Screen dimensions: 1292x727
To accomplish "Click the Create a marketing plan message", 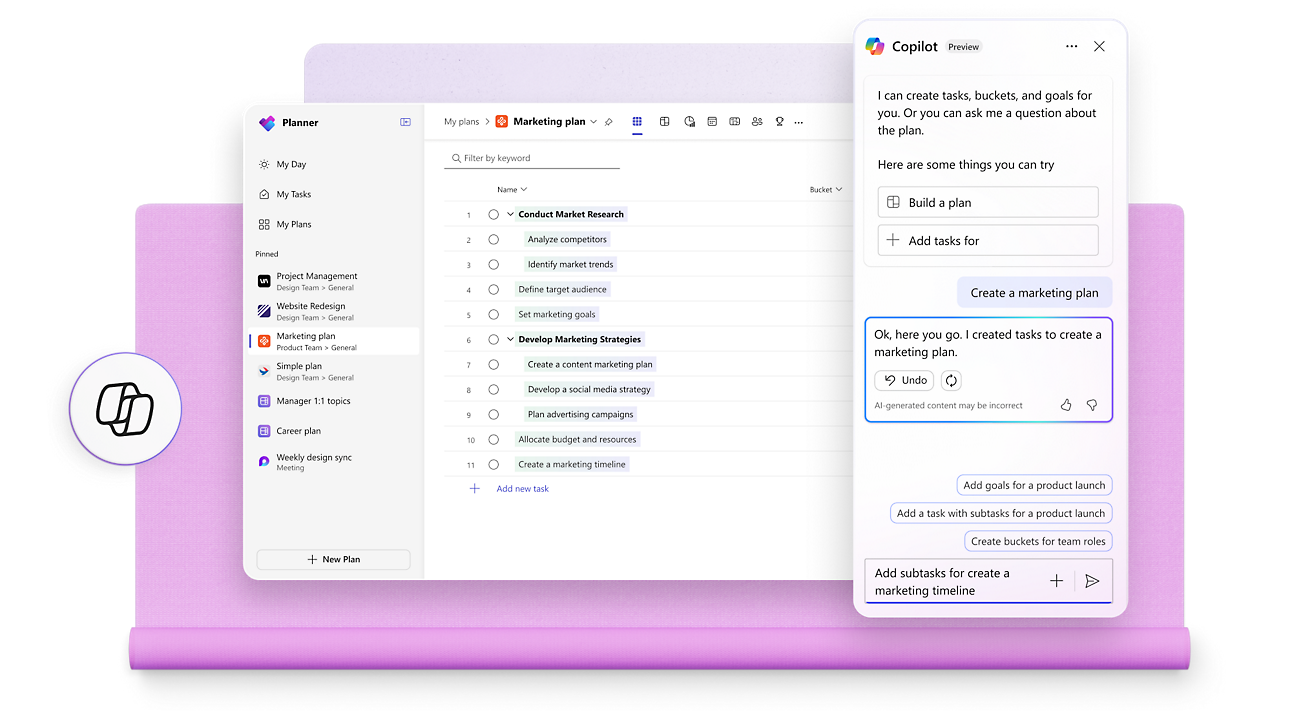I will click(1034, 293).
